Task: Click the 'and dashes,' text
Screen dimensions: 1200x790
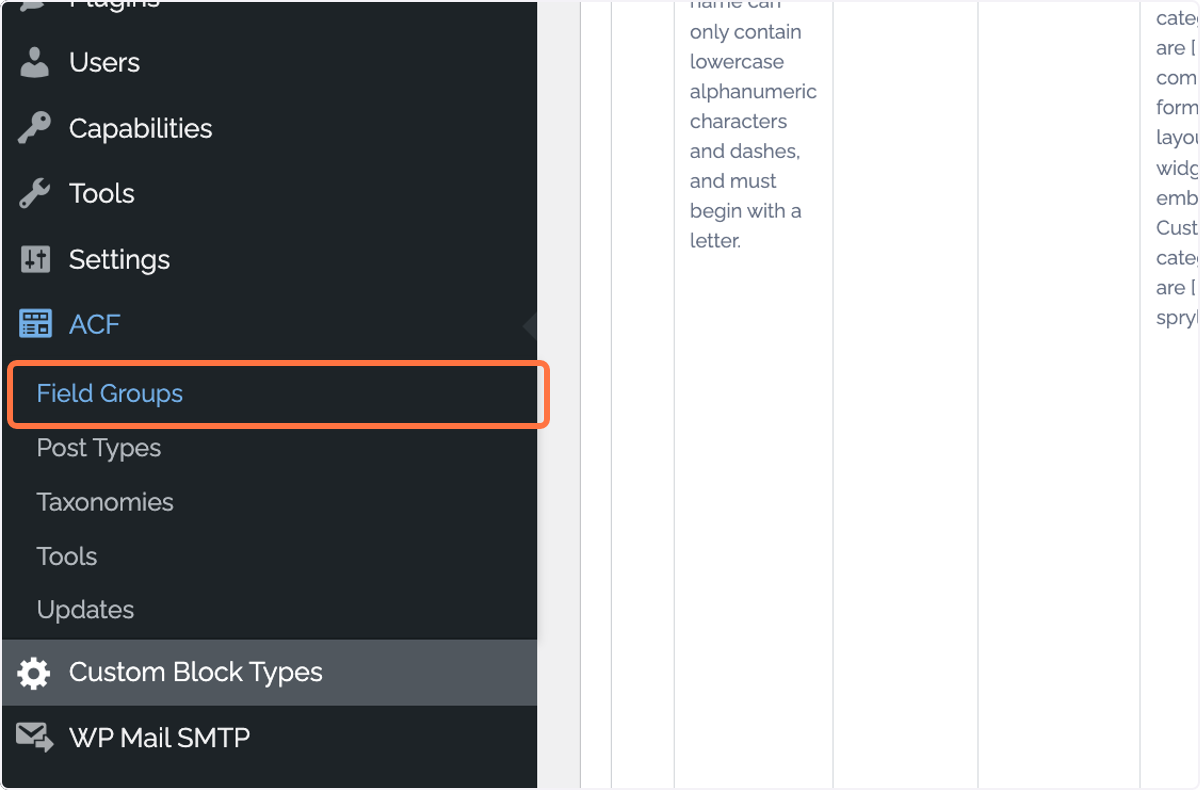Action: (745, 151)
